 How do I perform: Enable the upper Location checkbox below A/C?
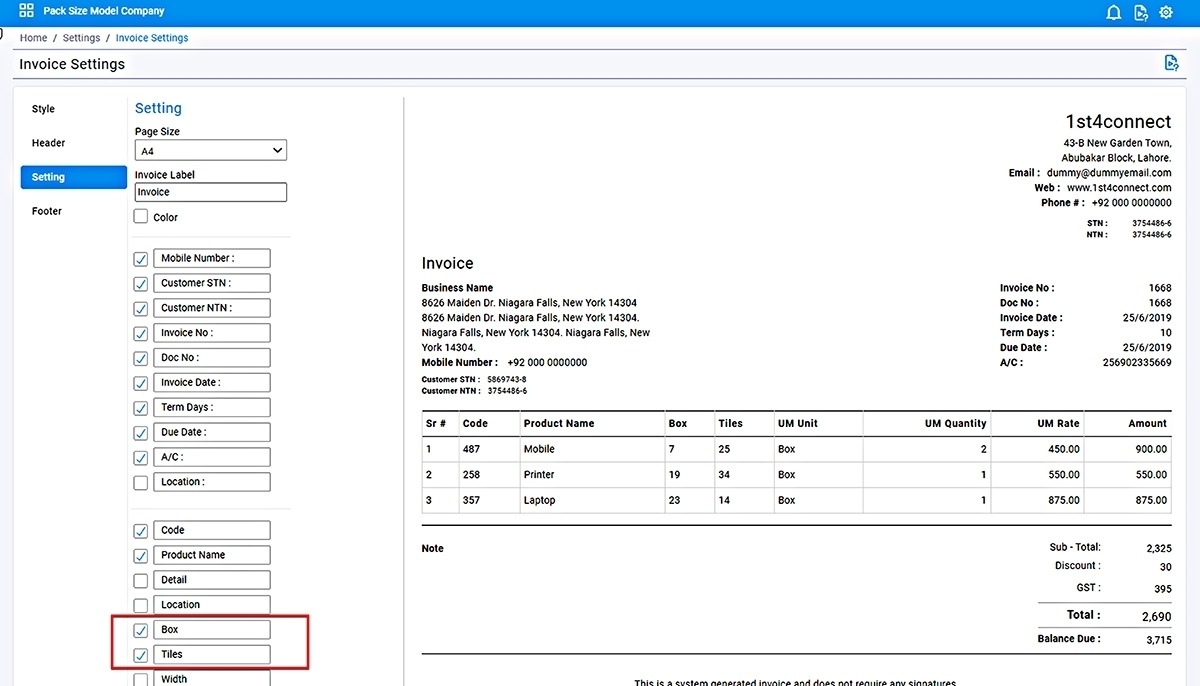(x=141, y=483)
